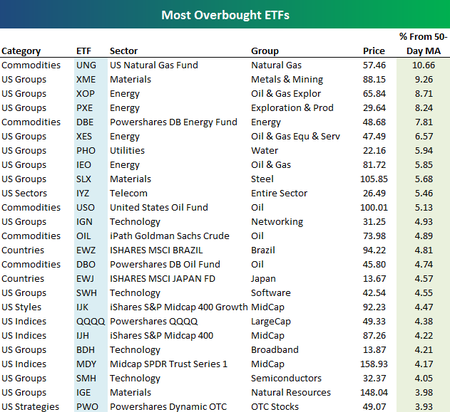450x412 pixels.
Task: Click the 'US Strategies' category cell
Action: [x=30, y=407]
